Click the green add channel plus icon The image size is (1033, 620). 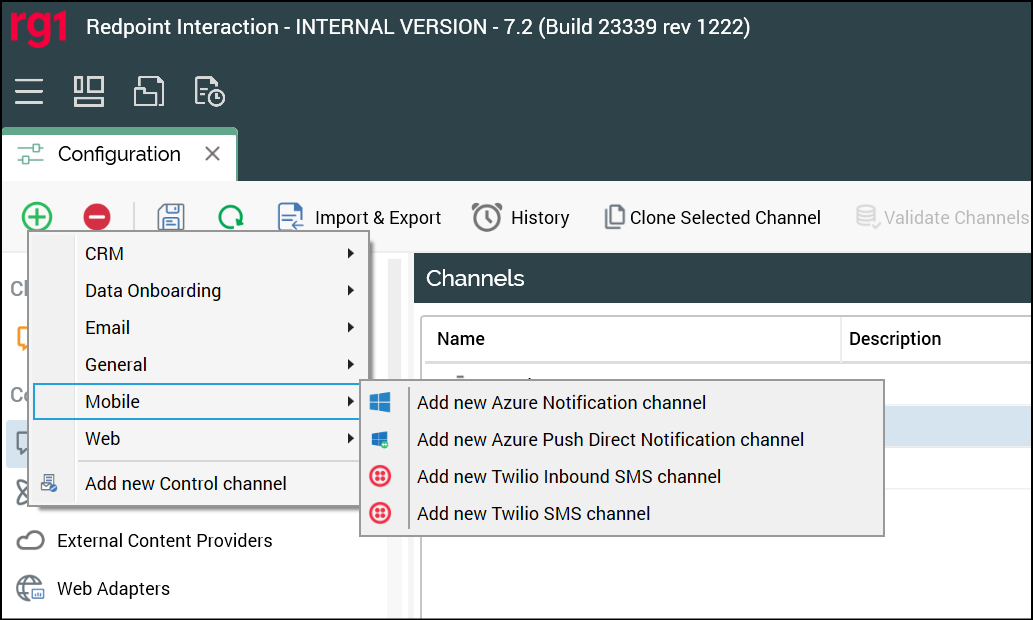pos(37,217)
